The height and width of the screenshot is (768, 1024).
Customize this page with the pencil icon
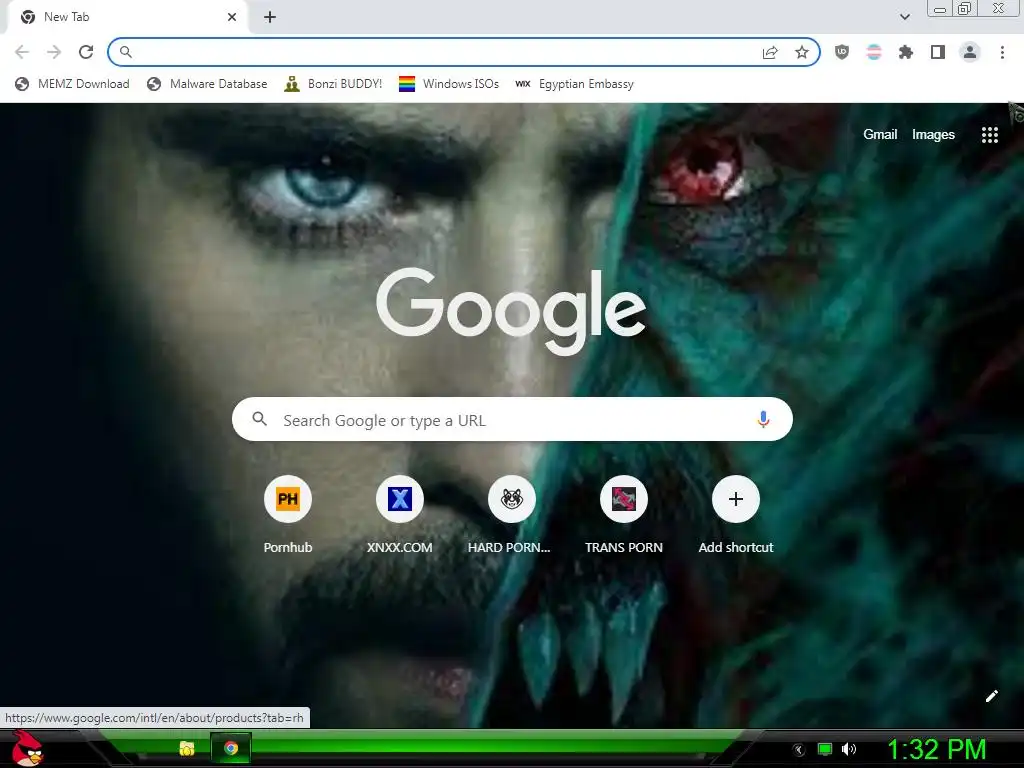(991, 696)
